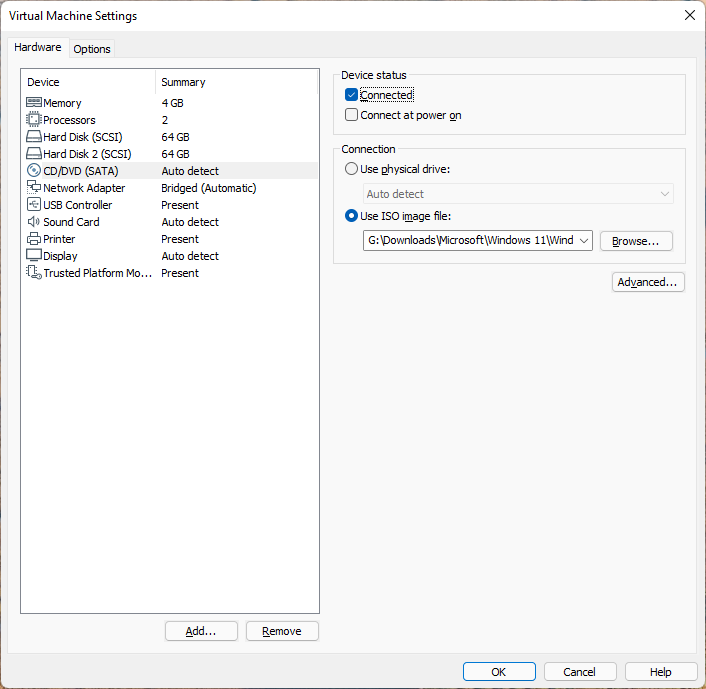Screen dimensions: 706x689
Task: Click the Sound Card speaker icon
Action: tap(34, 222)
